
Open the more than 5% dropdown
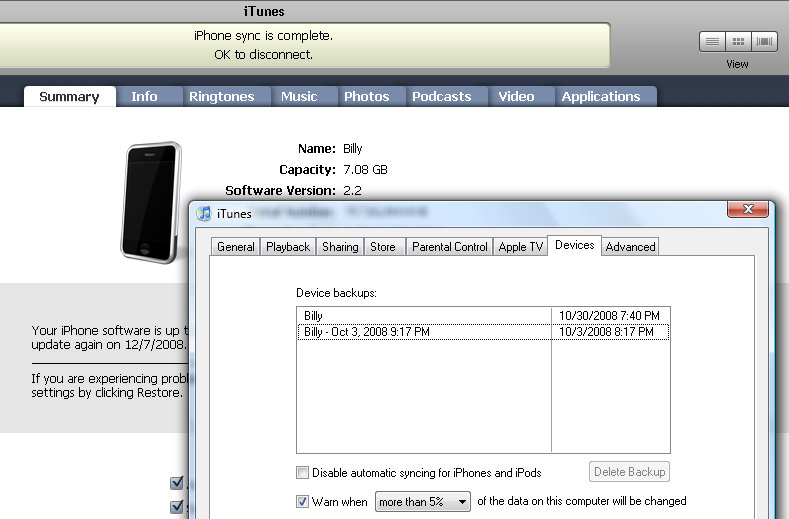pos(423,502)
